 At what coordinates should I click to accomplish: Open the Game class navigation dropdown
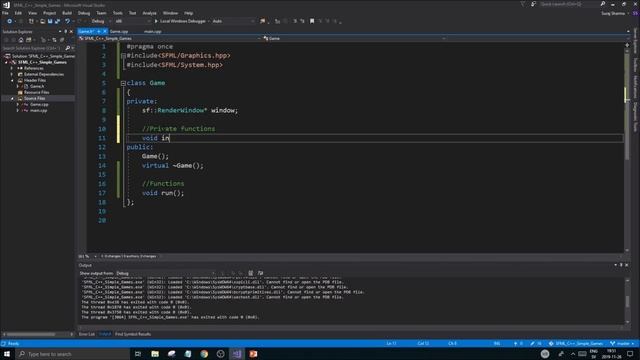tap(354, 38)
